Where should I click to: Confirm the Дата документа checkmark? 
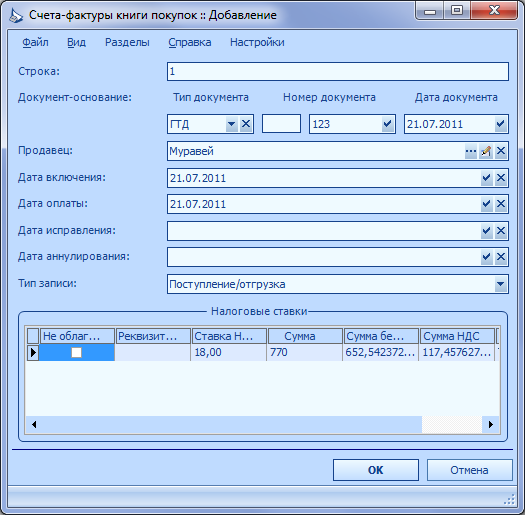pyautogui.click(x=501, y=124)
